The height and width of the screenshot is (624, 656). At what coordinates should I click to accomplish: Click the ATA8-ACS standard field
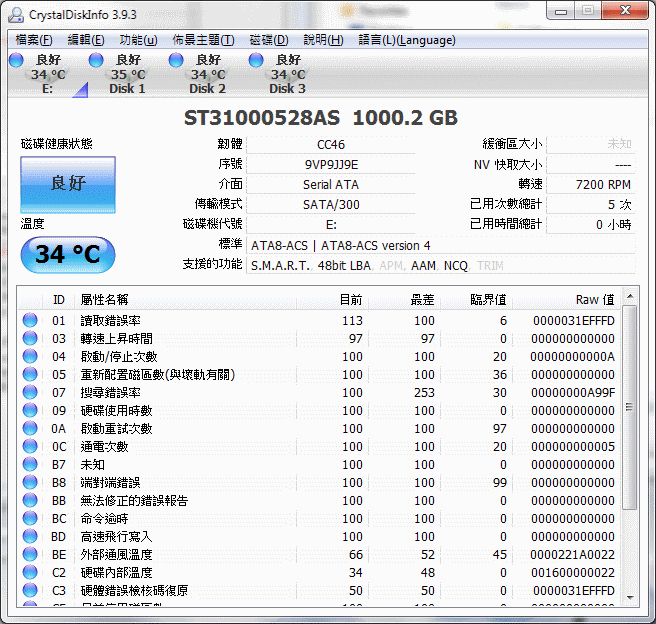[x=441, y=246]
